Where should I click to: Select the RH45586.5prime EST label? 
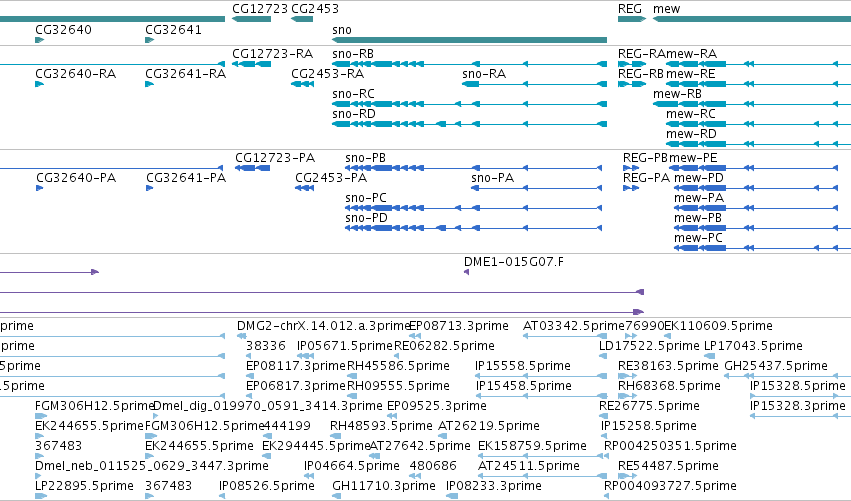tap(398, 366)
